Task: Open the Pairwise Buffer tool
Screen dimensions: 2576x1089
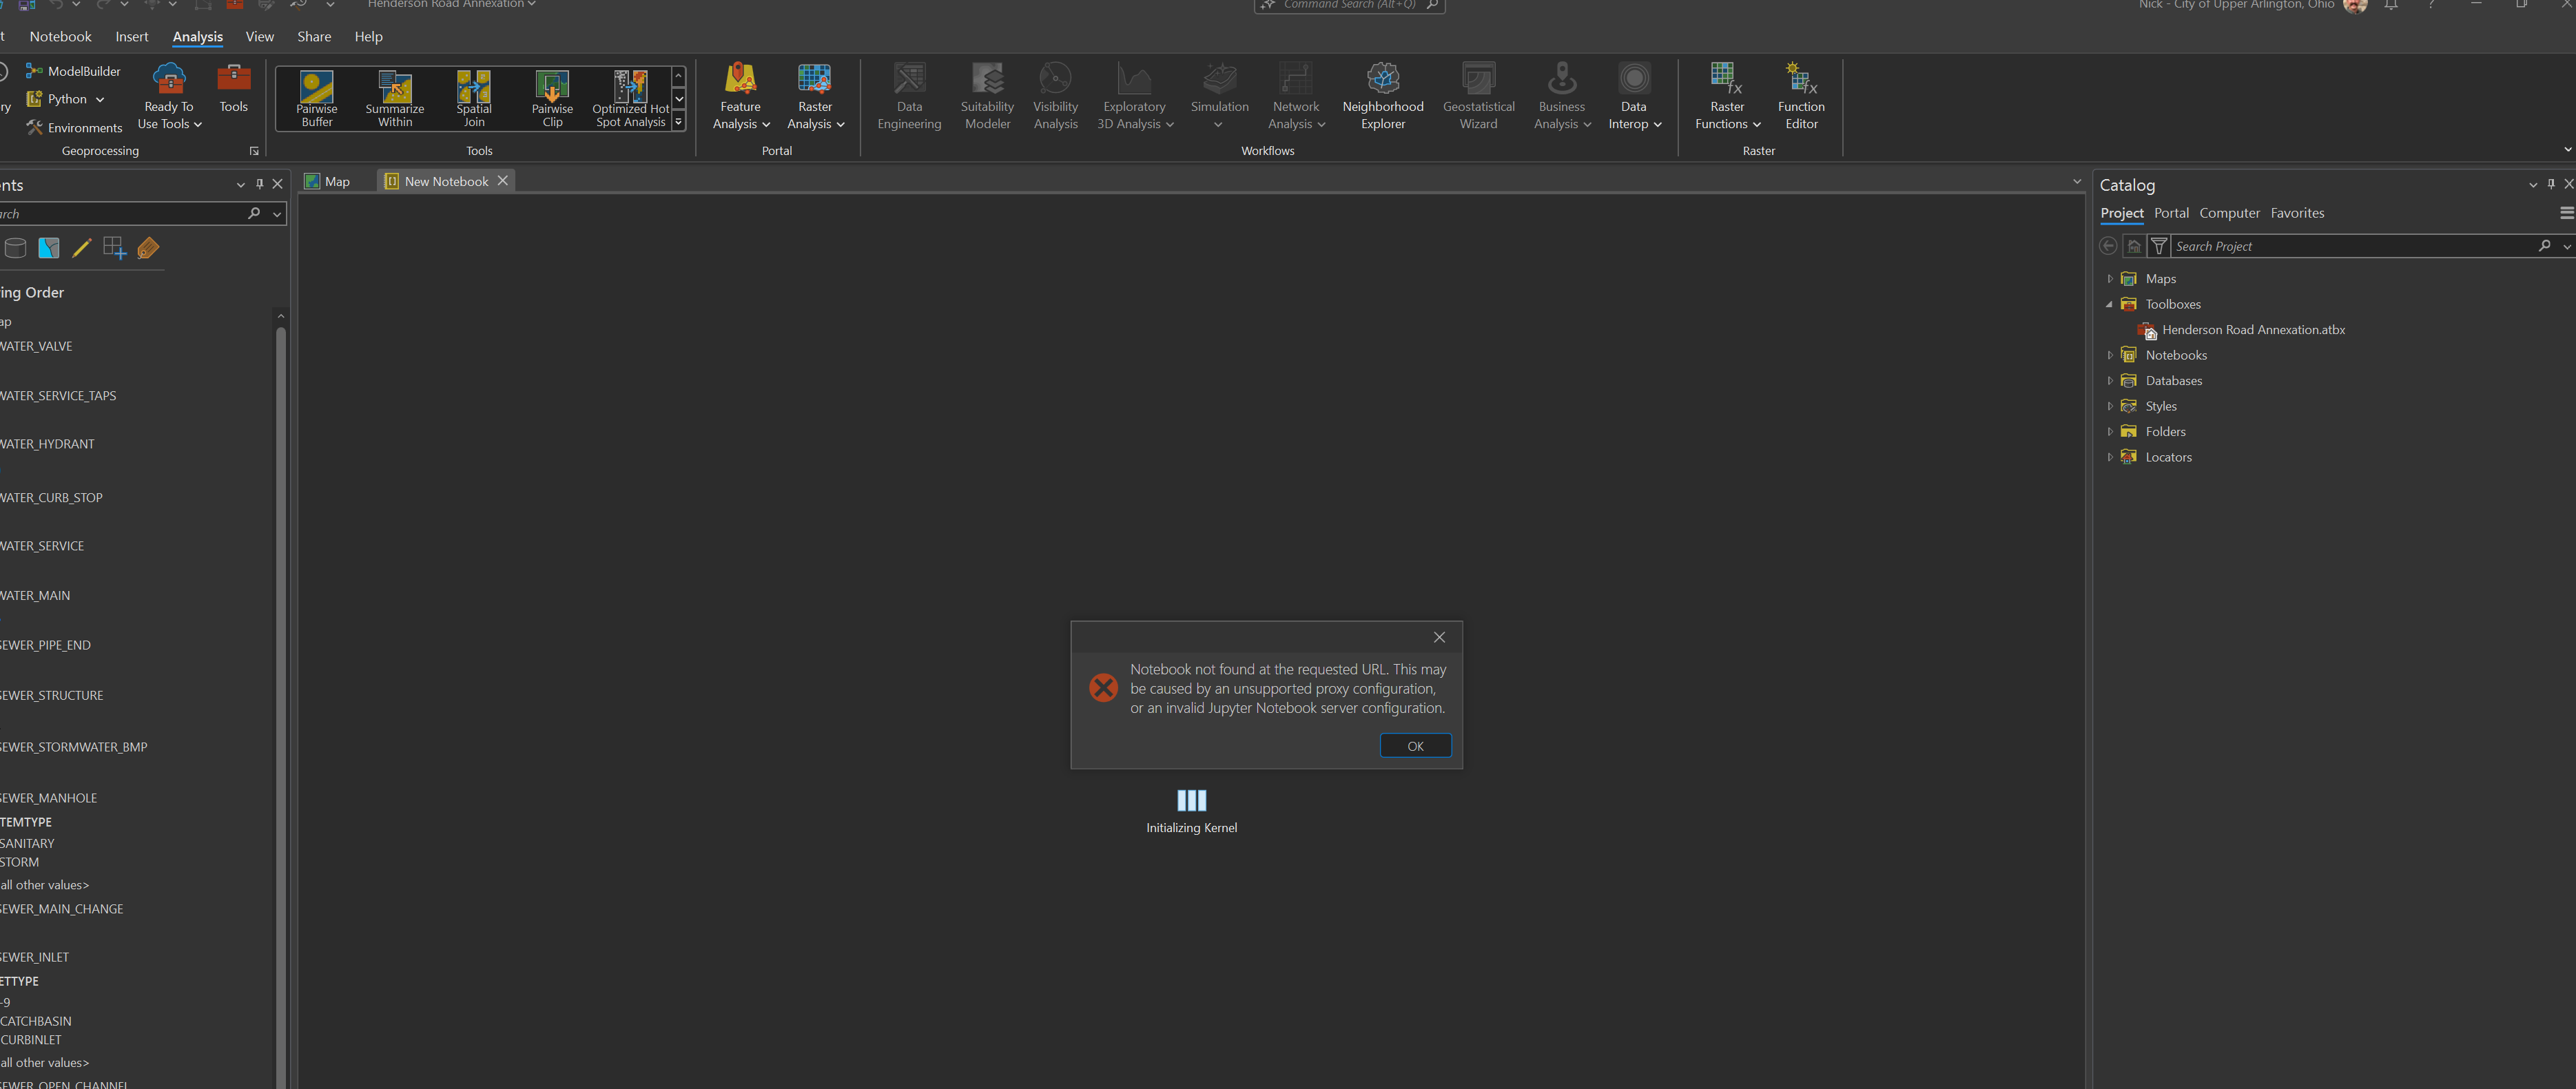Action: tap(316, 97)
